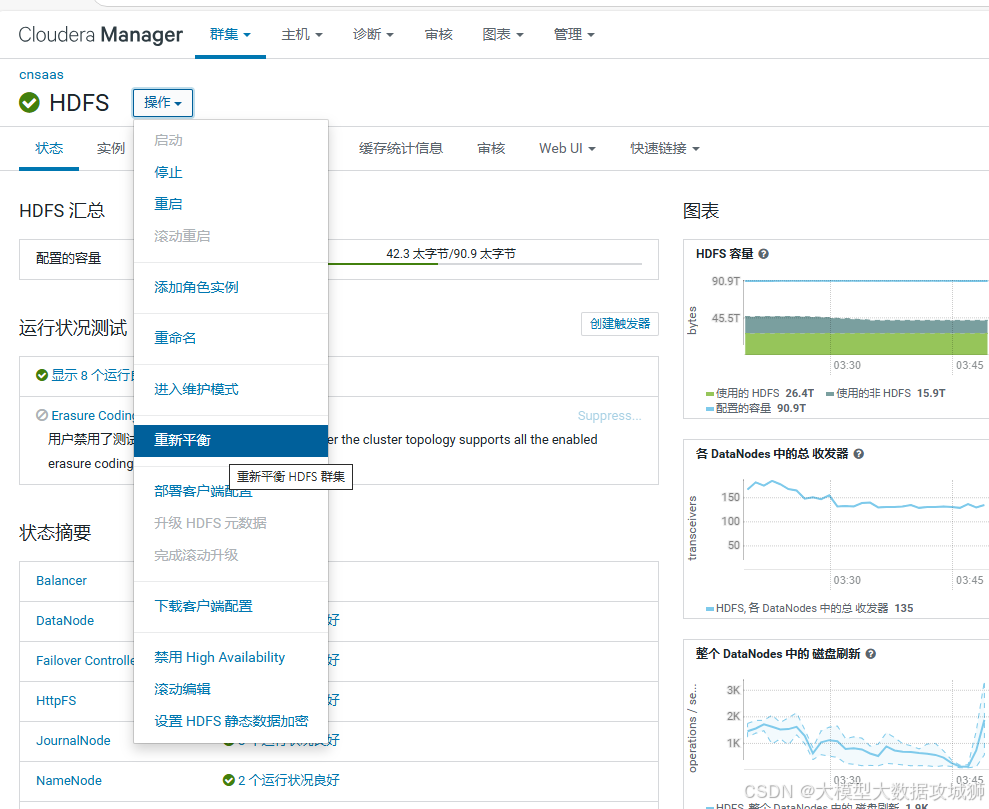Click the 创建触发器 button
989x809 pixels.
click(620, 323)
